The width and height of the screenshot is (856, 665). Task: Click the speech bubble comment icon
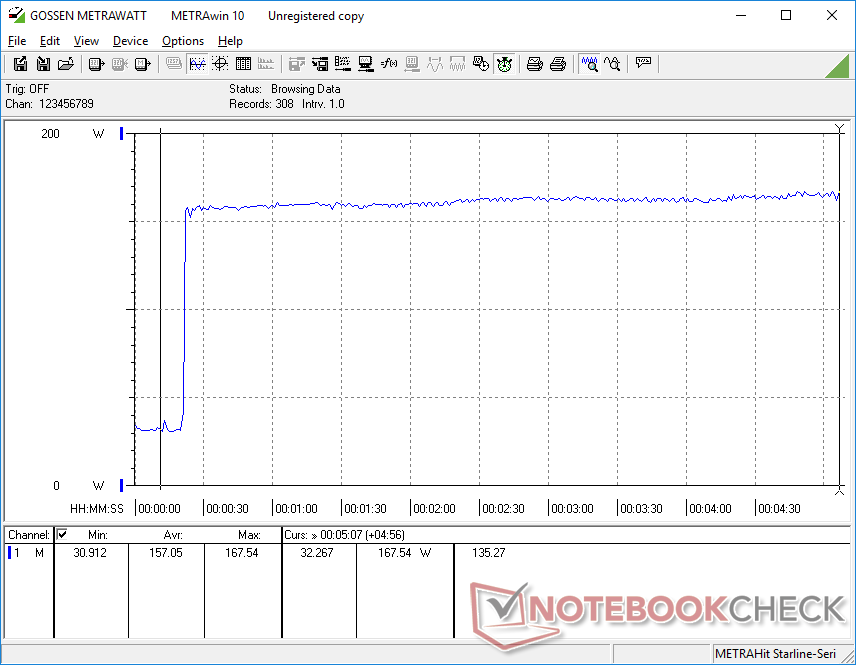[x=643, y=64]
